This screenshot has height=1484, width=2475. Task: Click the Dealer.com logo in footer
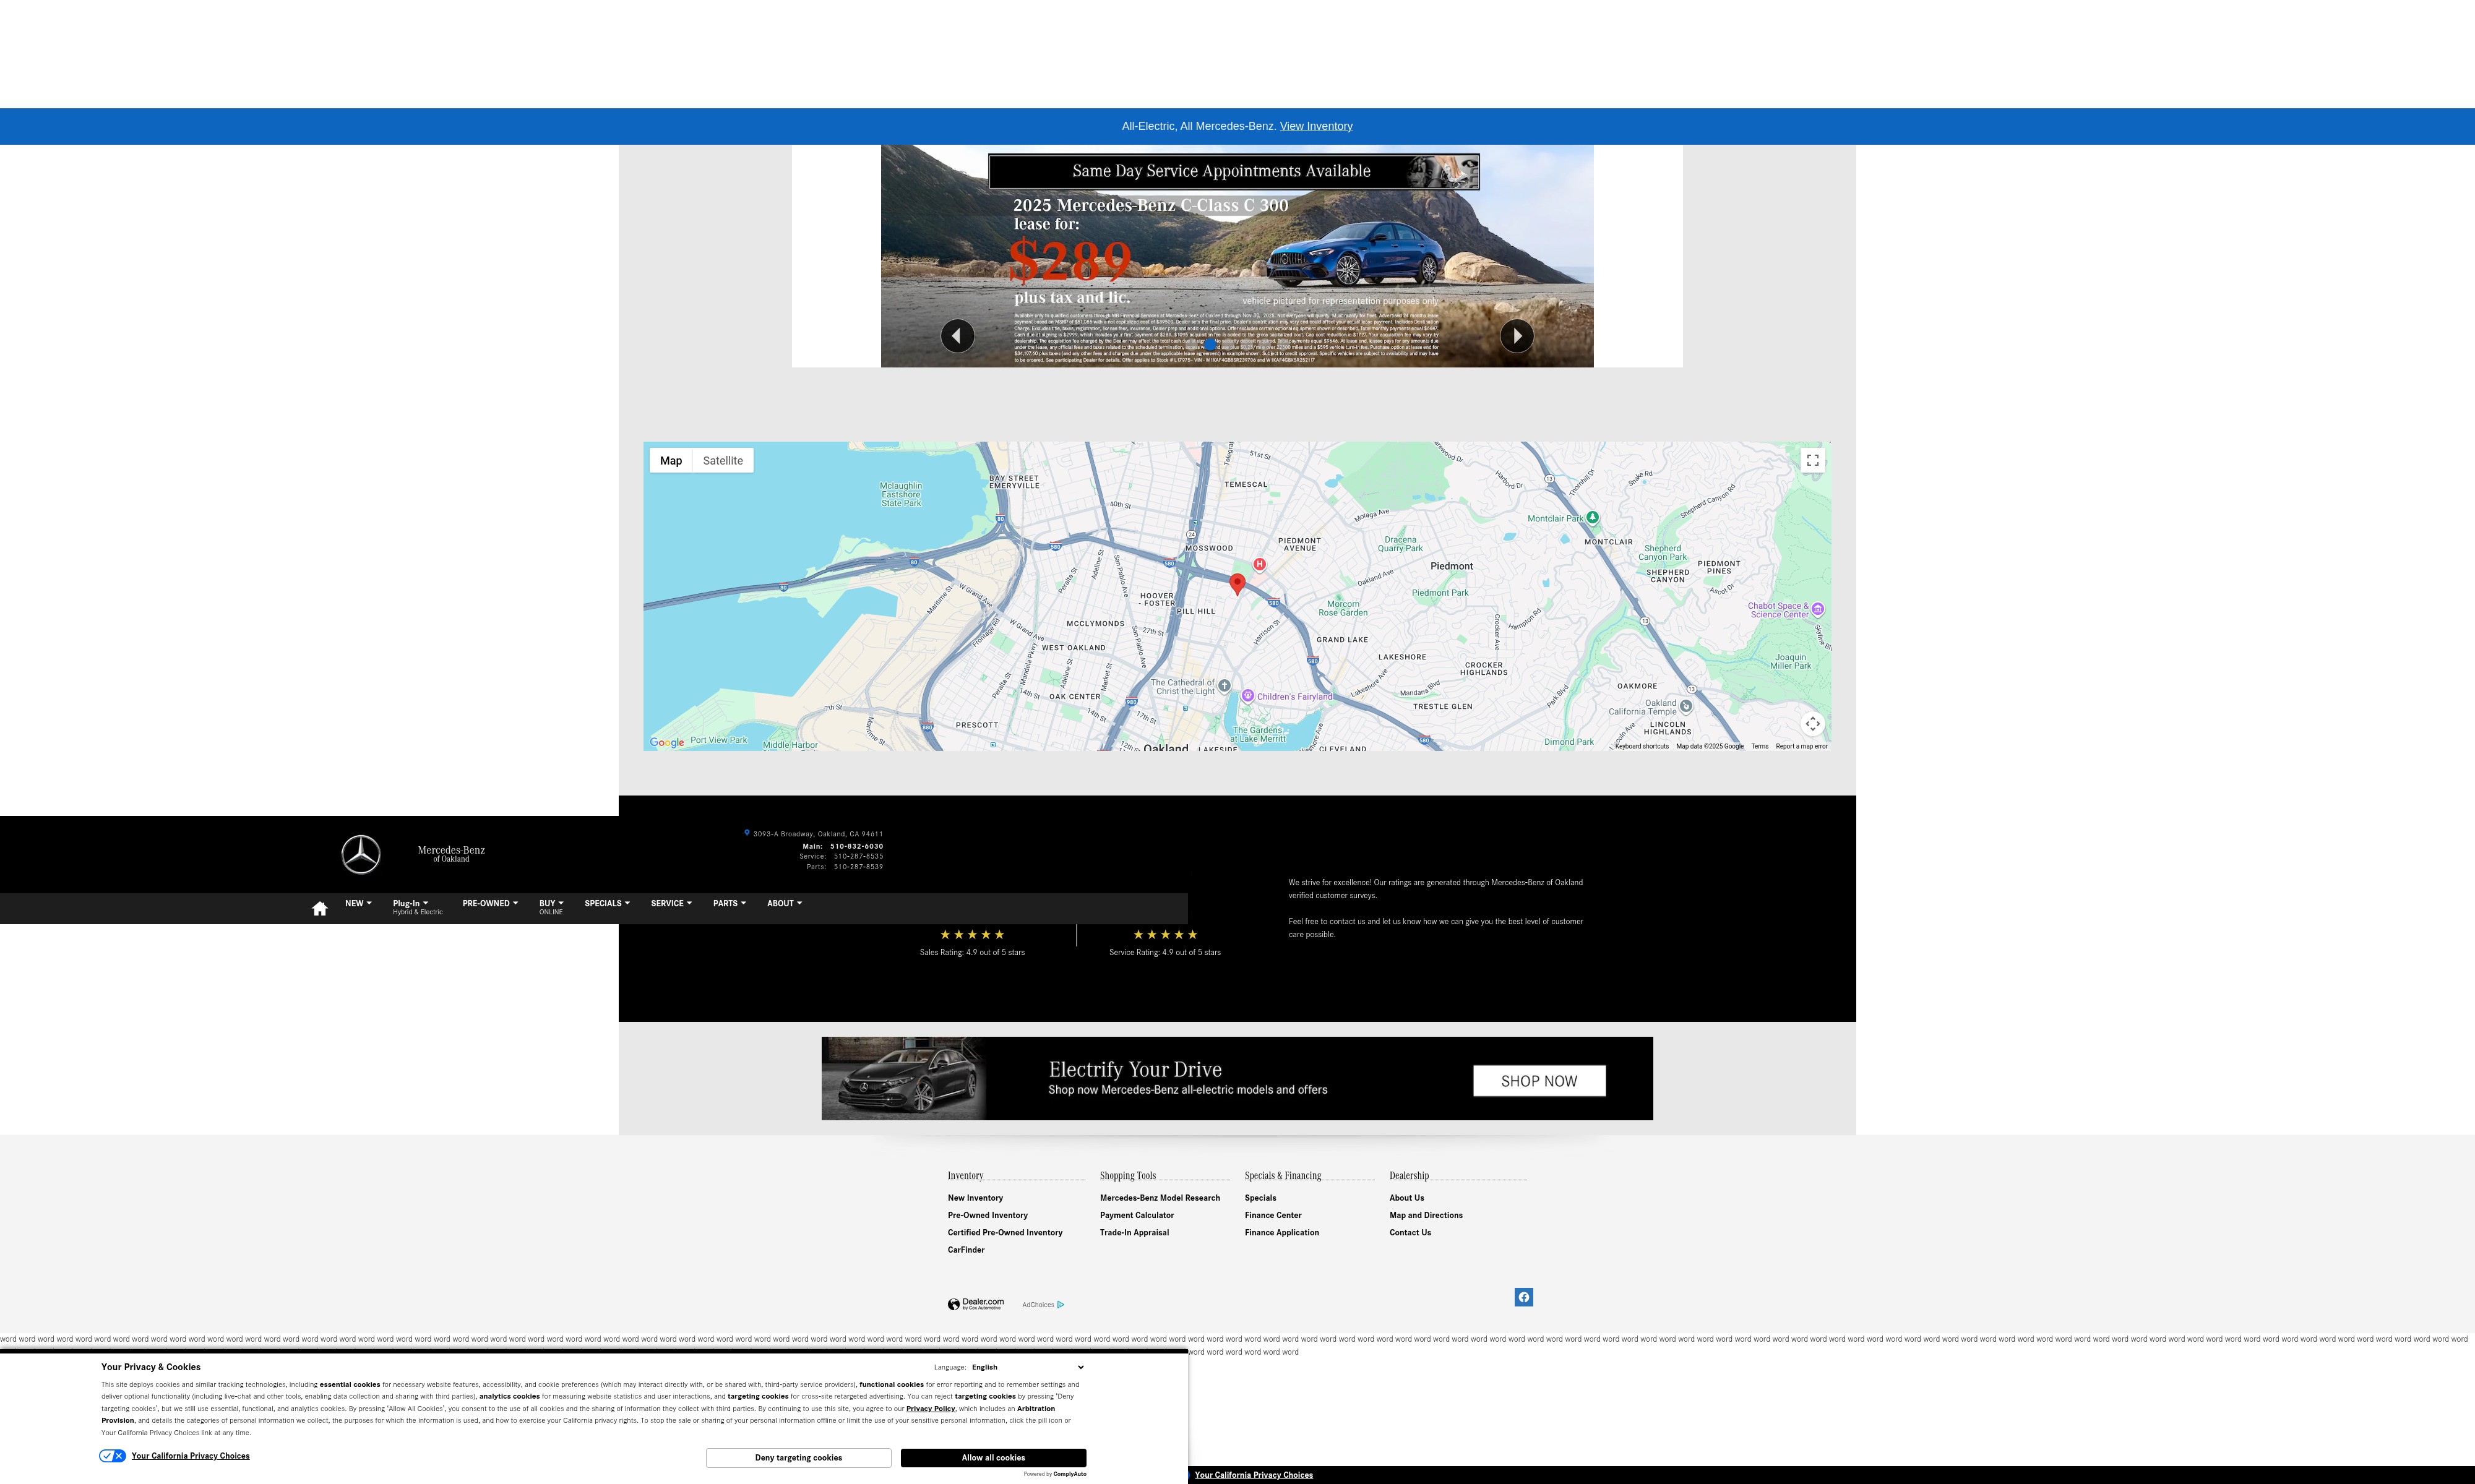(x=975, y=1304)
